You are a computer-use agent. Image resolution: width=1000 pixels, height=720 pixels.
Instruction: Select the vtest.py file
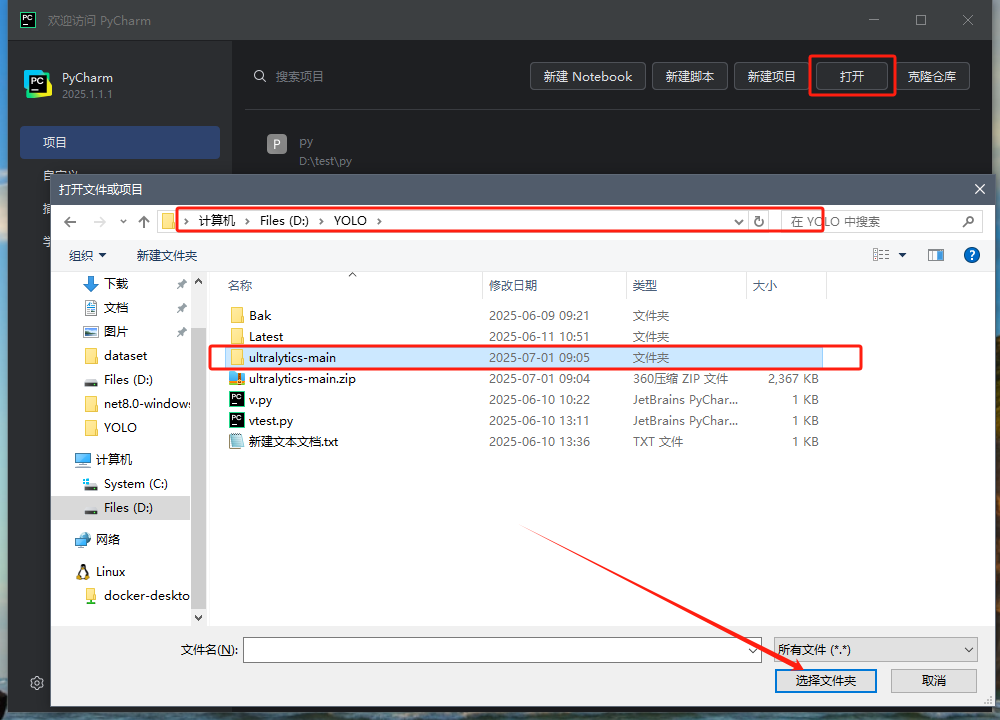click(x=270, y=421)
